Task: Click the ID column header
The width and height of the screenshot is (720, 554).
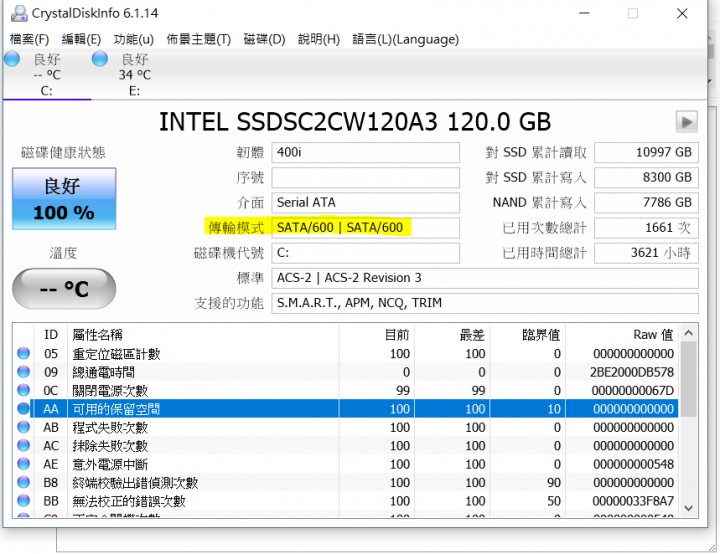Action: (51, 335)
